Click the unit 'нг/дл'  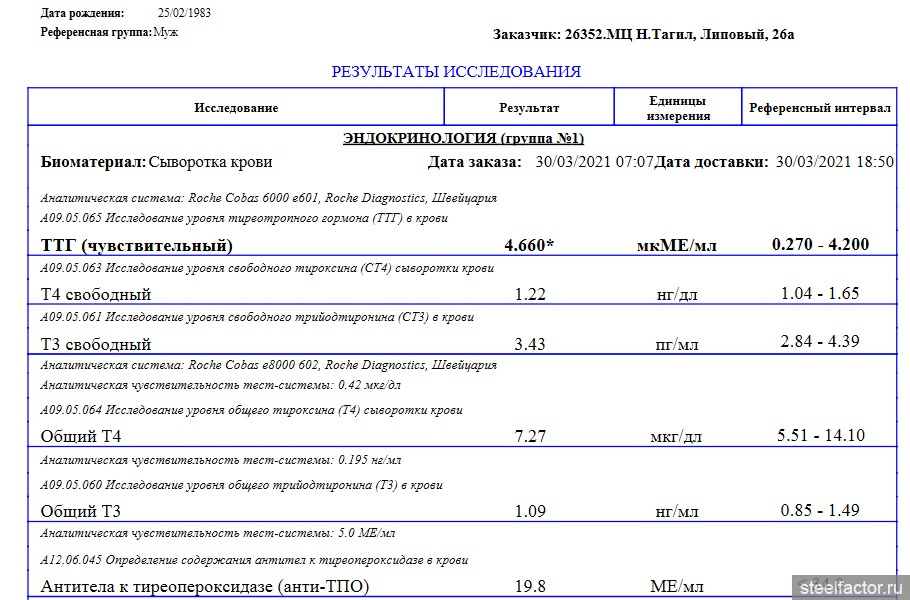[x=677, y=295]
